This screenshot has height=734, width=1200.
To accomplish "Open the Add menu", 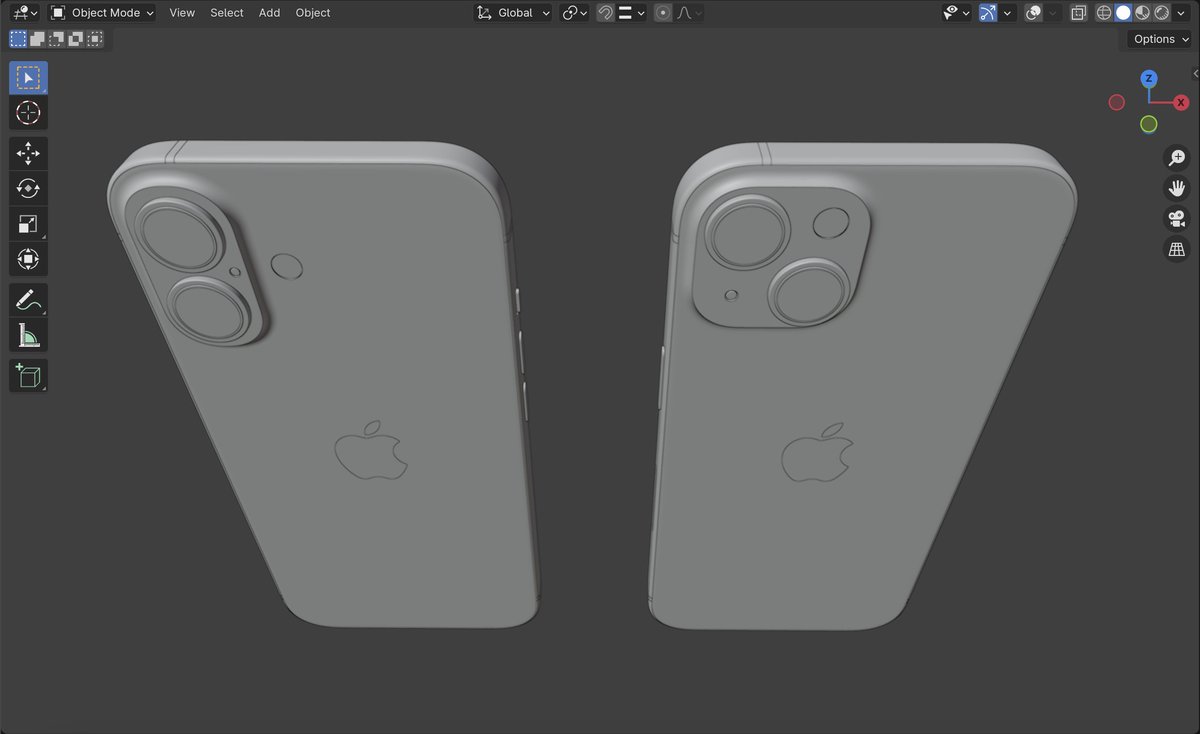I will point(269,13).
